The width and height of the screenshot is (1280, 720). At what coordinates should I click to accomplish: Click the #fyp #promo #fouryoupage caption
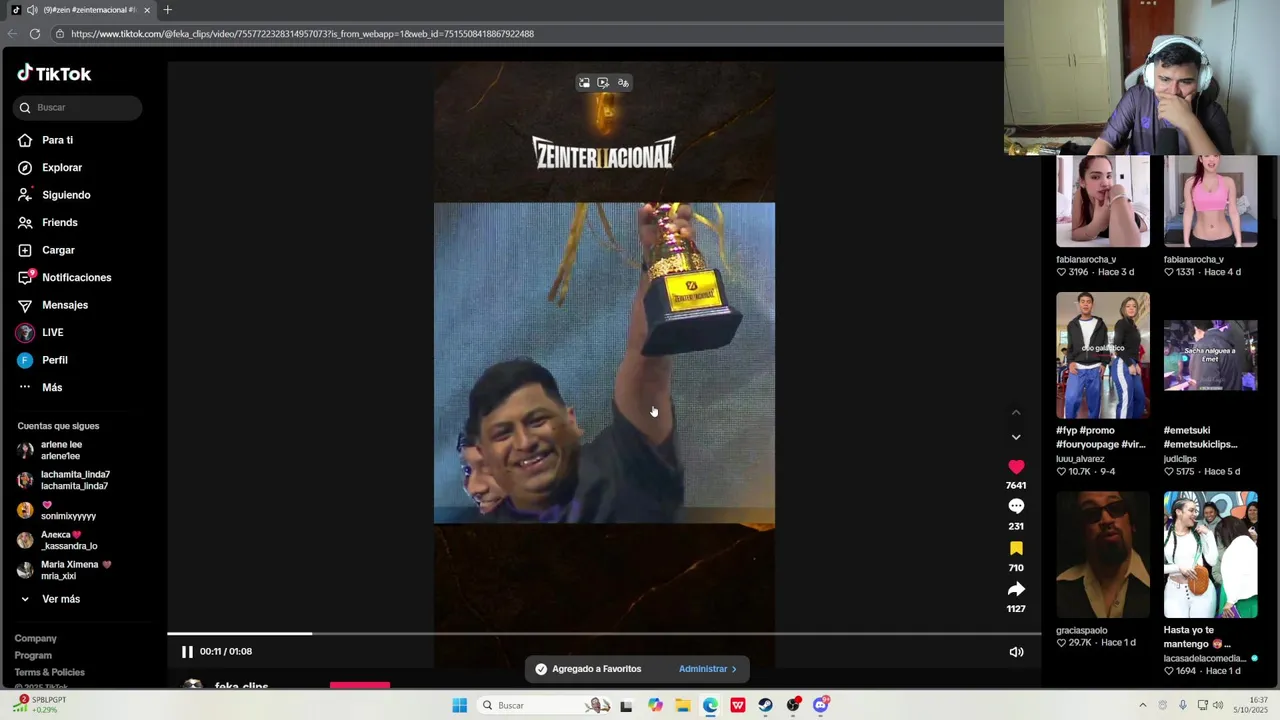(1101, 437)
